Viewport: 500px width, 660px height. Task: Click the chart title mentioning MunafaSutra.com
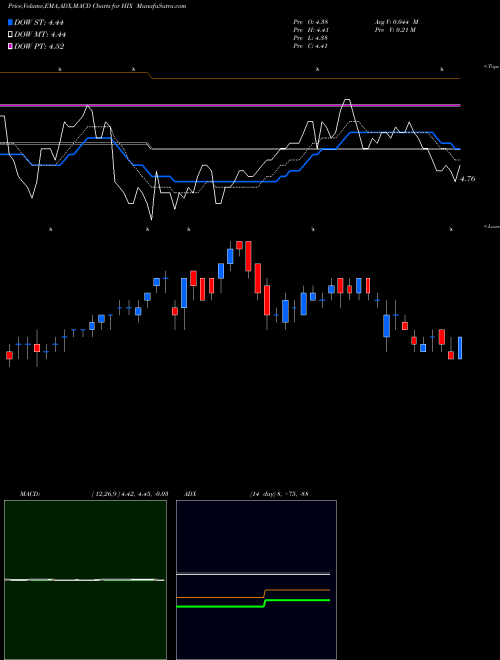(x=97, y=6)
